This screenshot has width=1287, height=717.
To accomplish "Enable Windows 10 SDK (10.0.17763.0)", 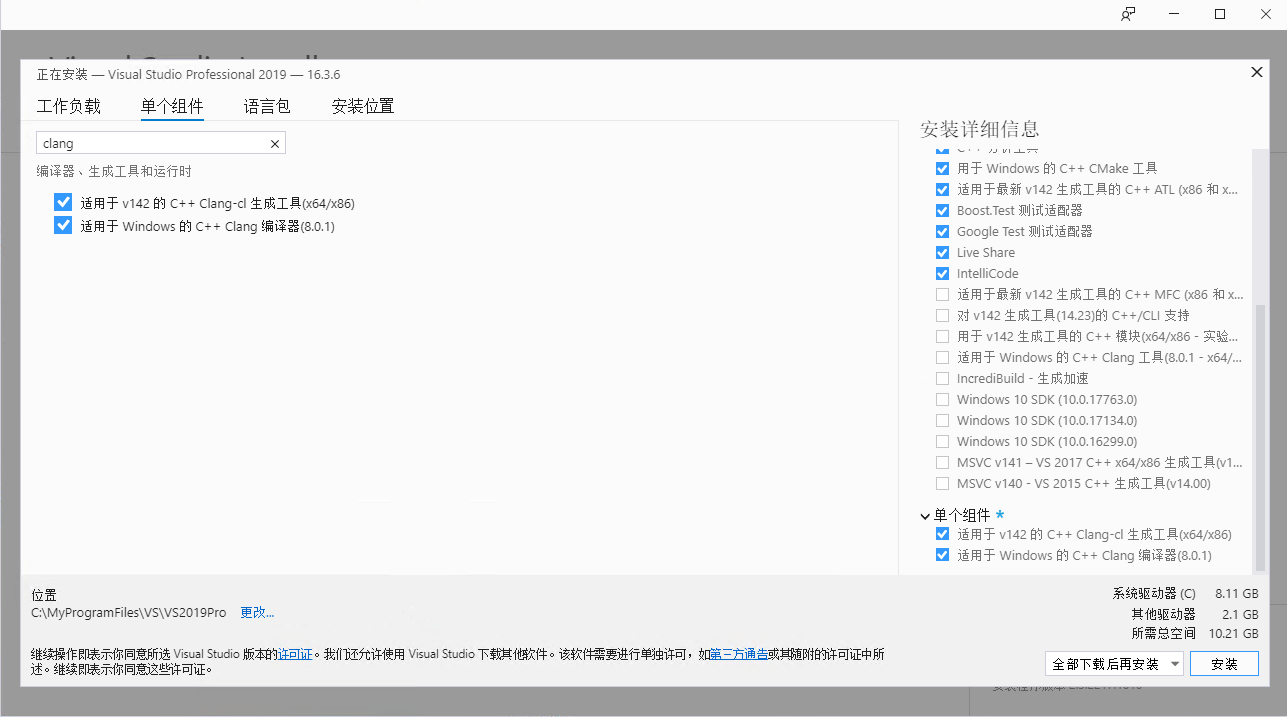I will point(941,399).
